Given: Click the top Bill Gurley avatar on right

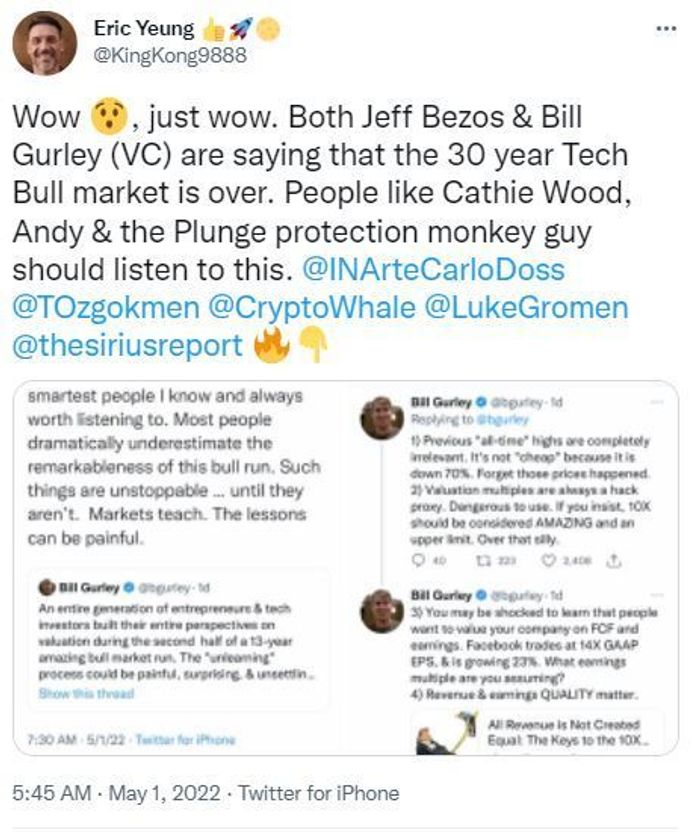Looking at the screenshot, I should (x=382, y=418).
